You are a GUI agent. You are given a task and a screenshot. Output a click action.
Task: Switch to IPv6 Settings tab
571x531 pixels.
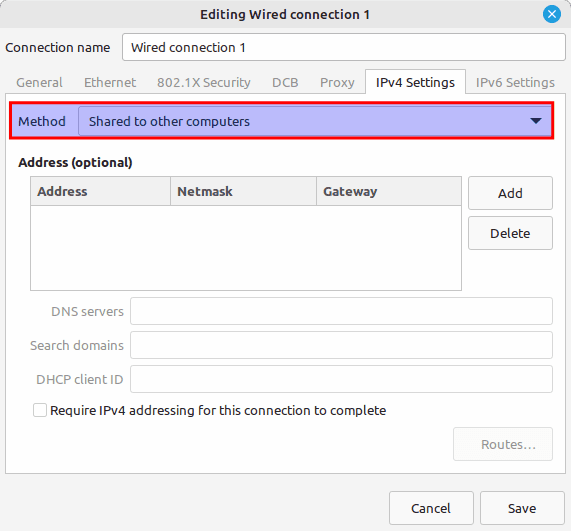(515, 82)
